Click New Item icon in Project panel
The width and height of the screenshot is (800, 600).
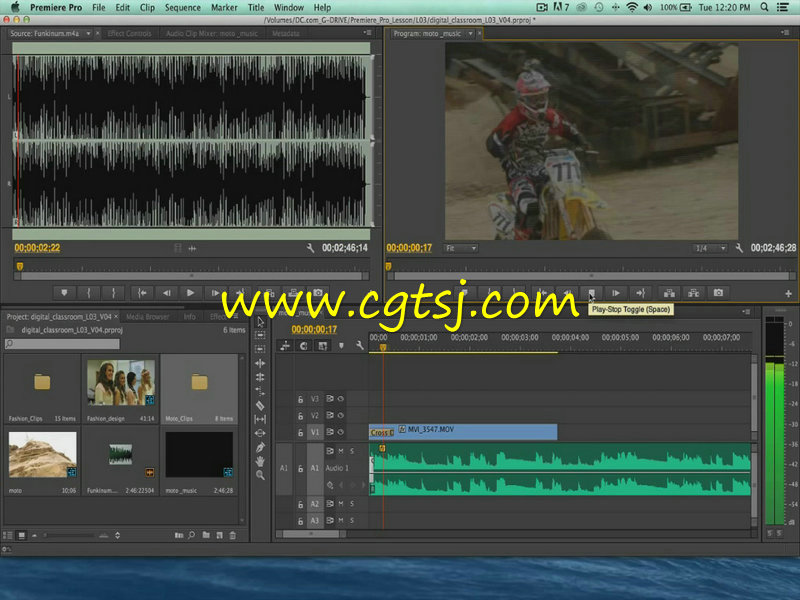(x=219, y=535)
